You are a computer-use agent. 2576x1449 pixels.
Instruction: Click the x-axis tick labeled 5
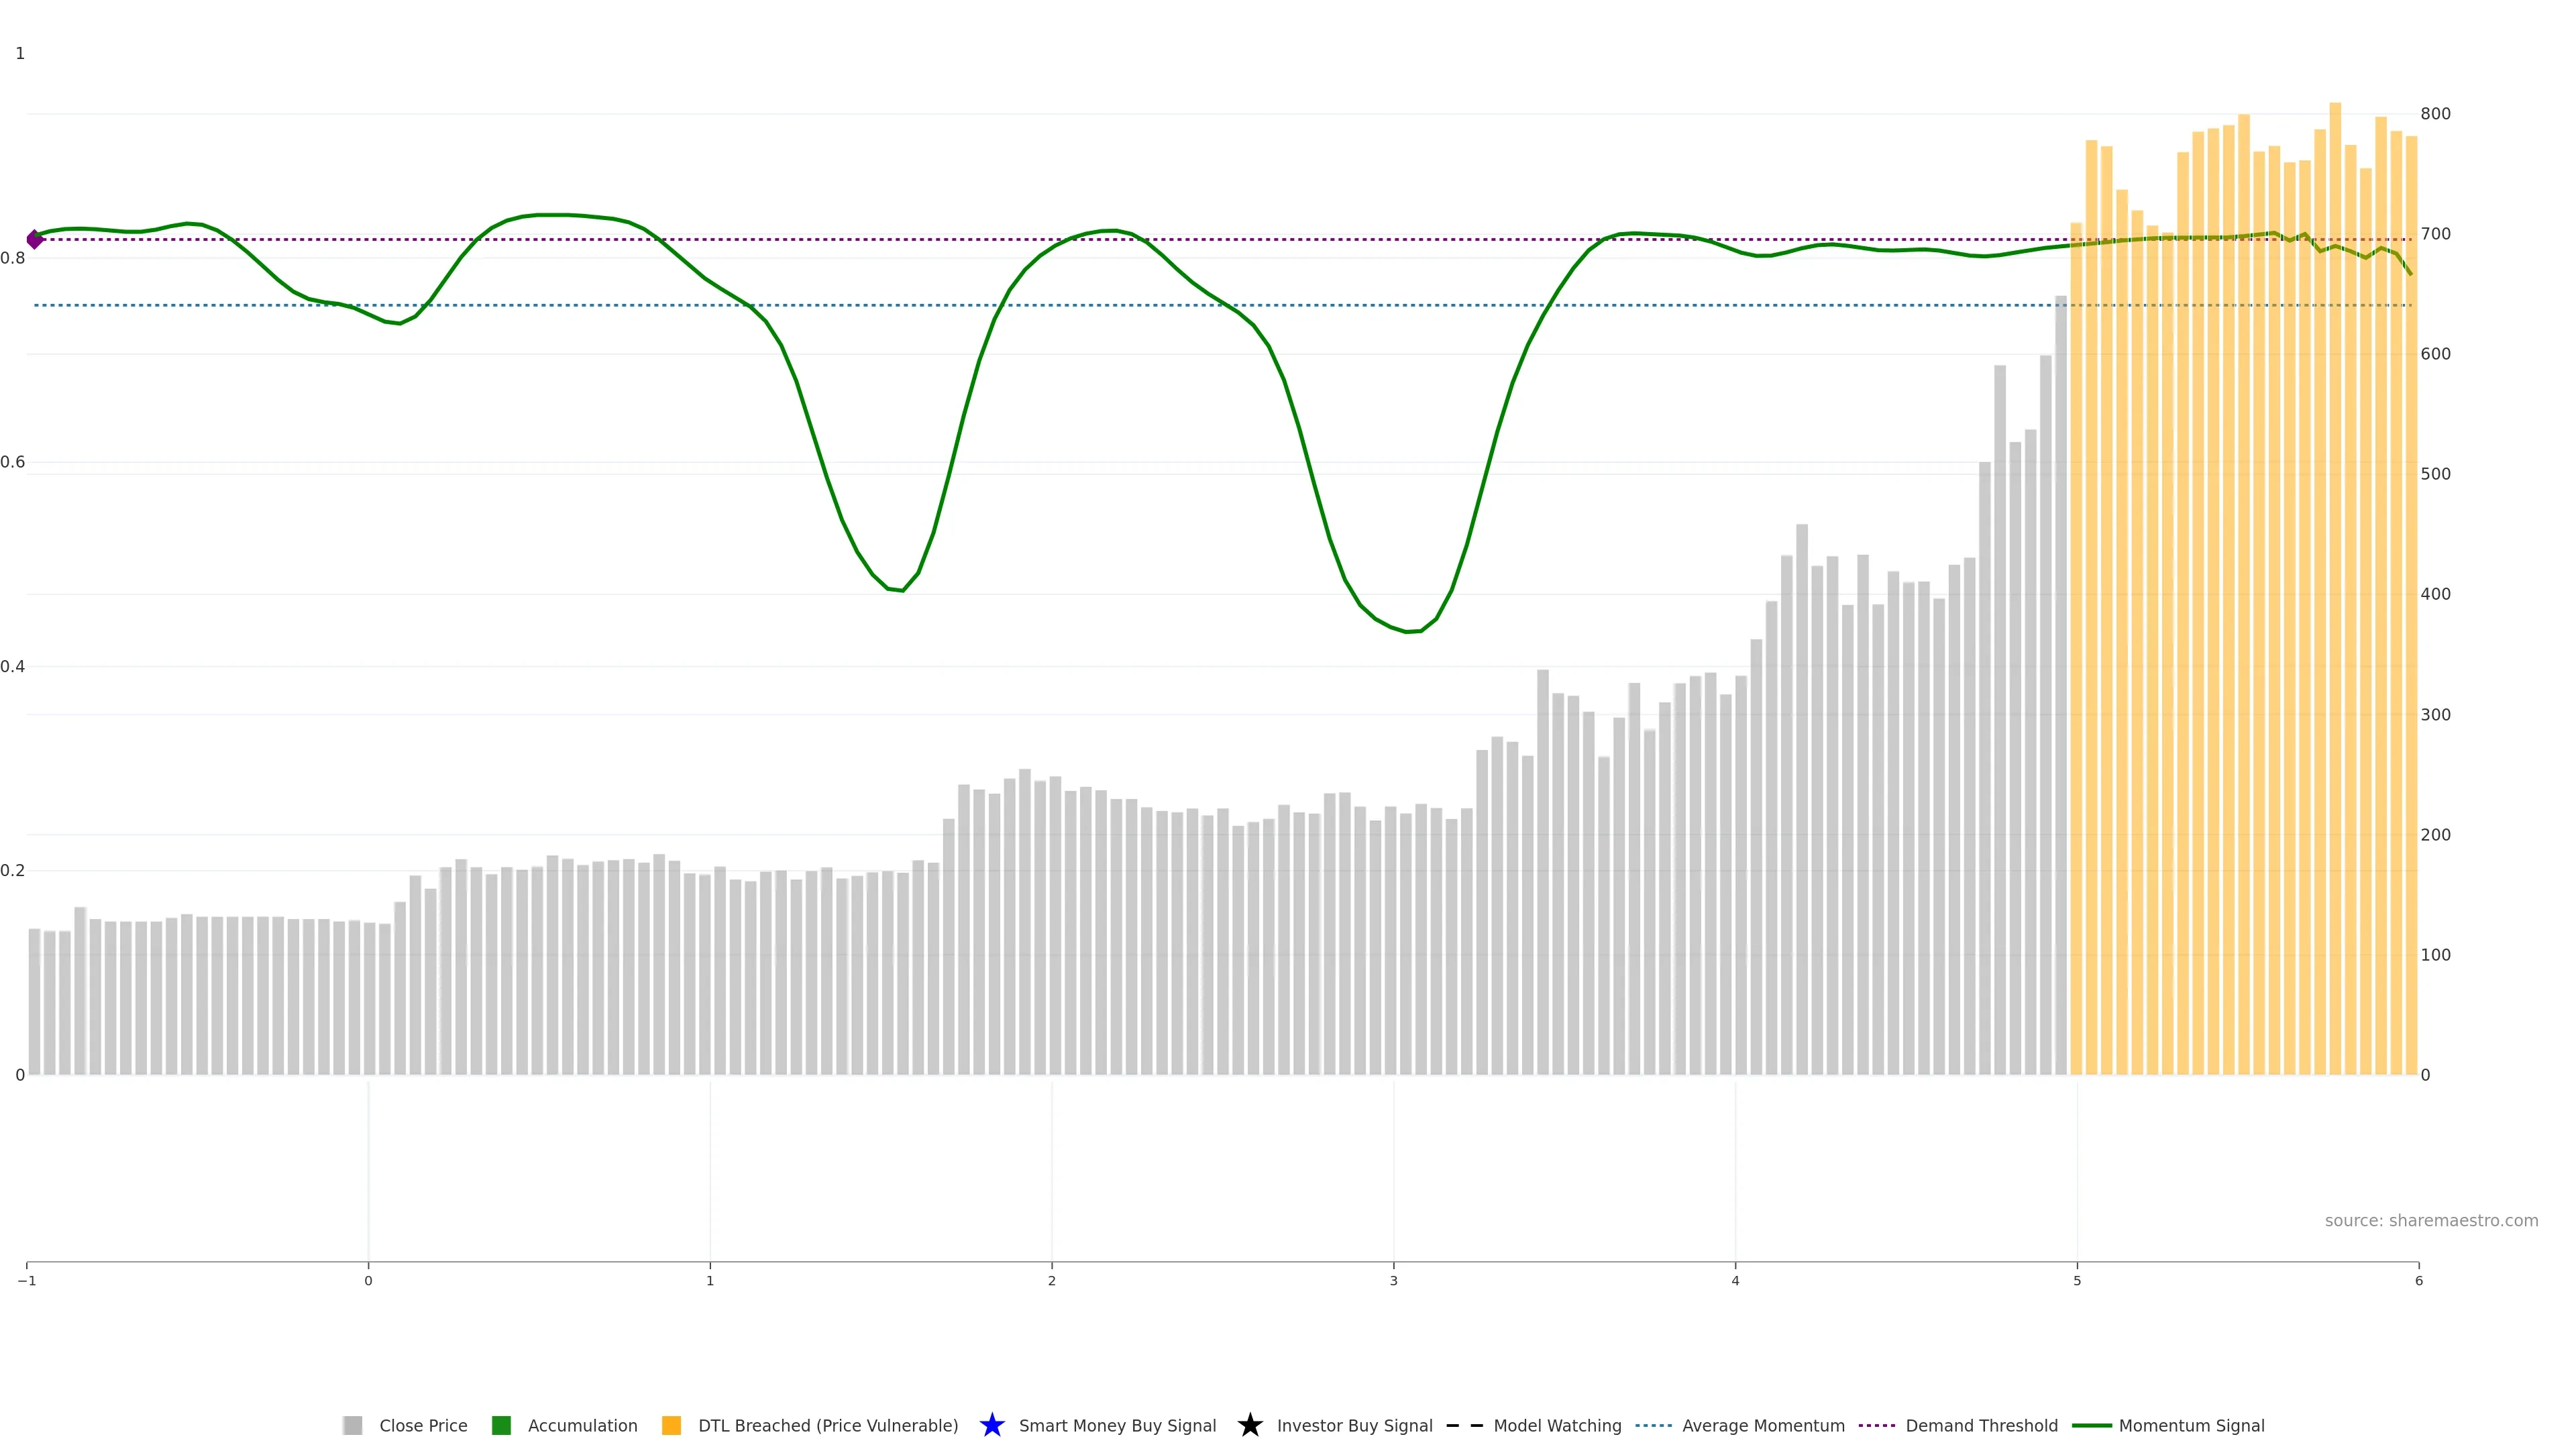click(2077, 1281)
